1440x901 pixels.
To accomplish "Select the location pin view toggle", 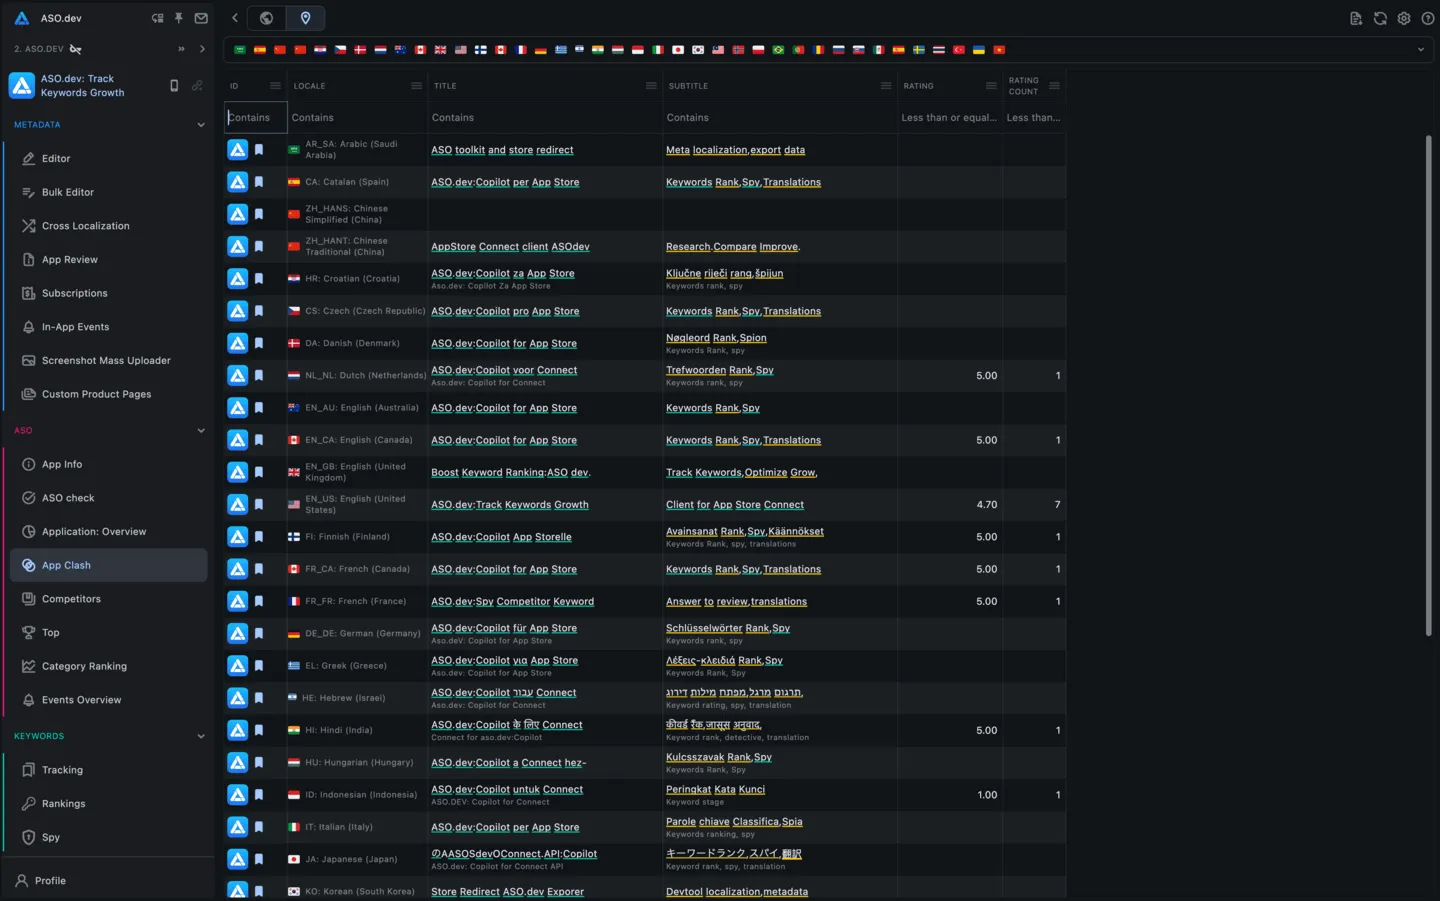I will (305, 18).
